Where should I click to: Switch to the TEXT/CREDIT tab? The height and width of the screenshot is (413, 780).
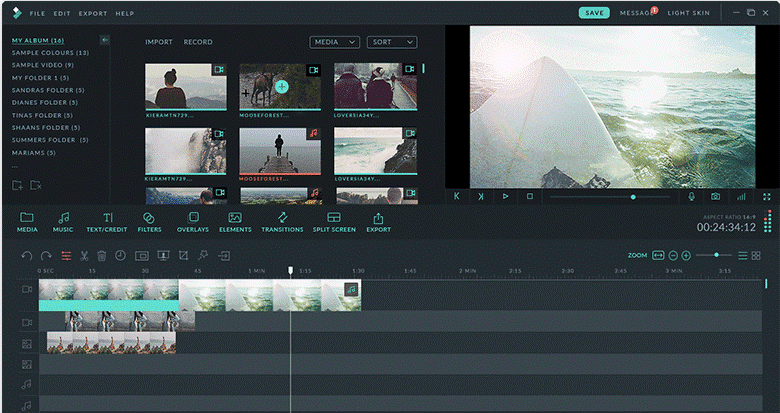click(x=107, y=222)
